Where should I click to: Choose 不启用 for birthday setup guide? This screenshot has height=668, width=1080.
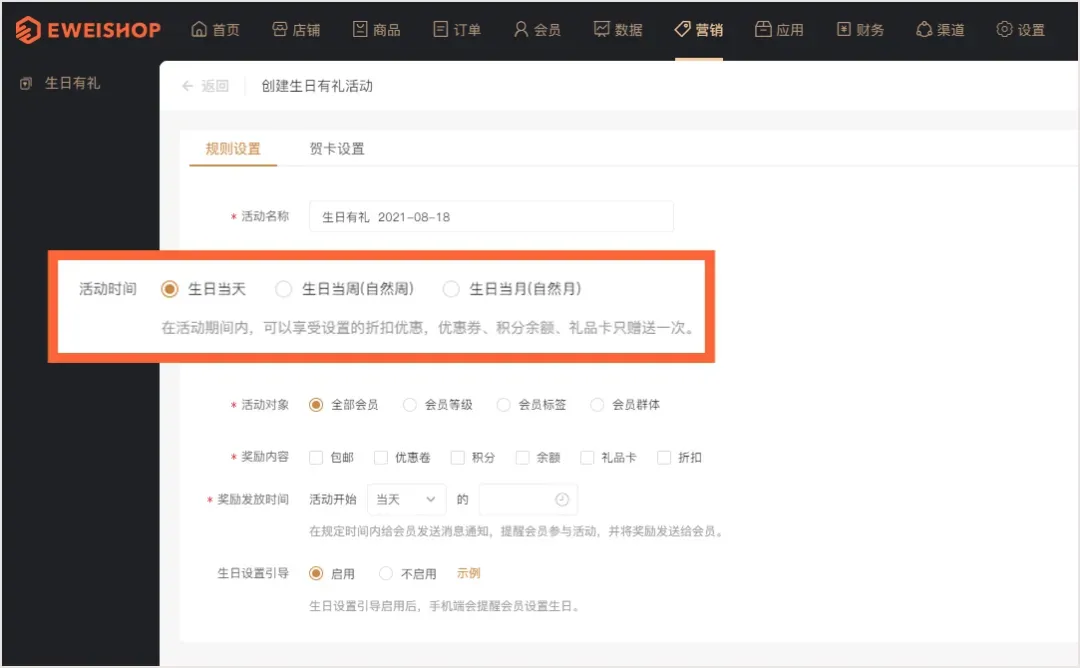pos(385,573)
